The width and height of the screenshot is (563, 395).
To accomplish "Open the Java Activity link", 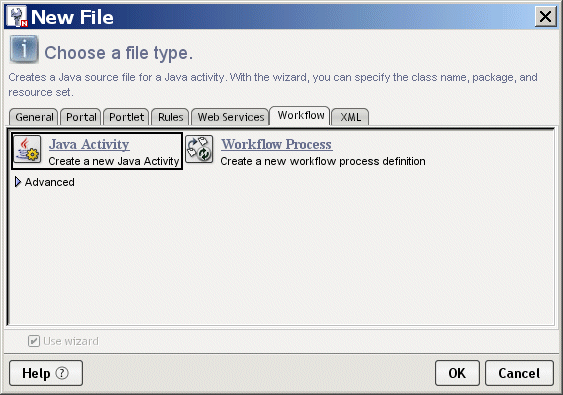I will pos(89,144).
